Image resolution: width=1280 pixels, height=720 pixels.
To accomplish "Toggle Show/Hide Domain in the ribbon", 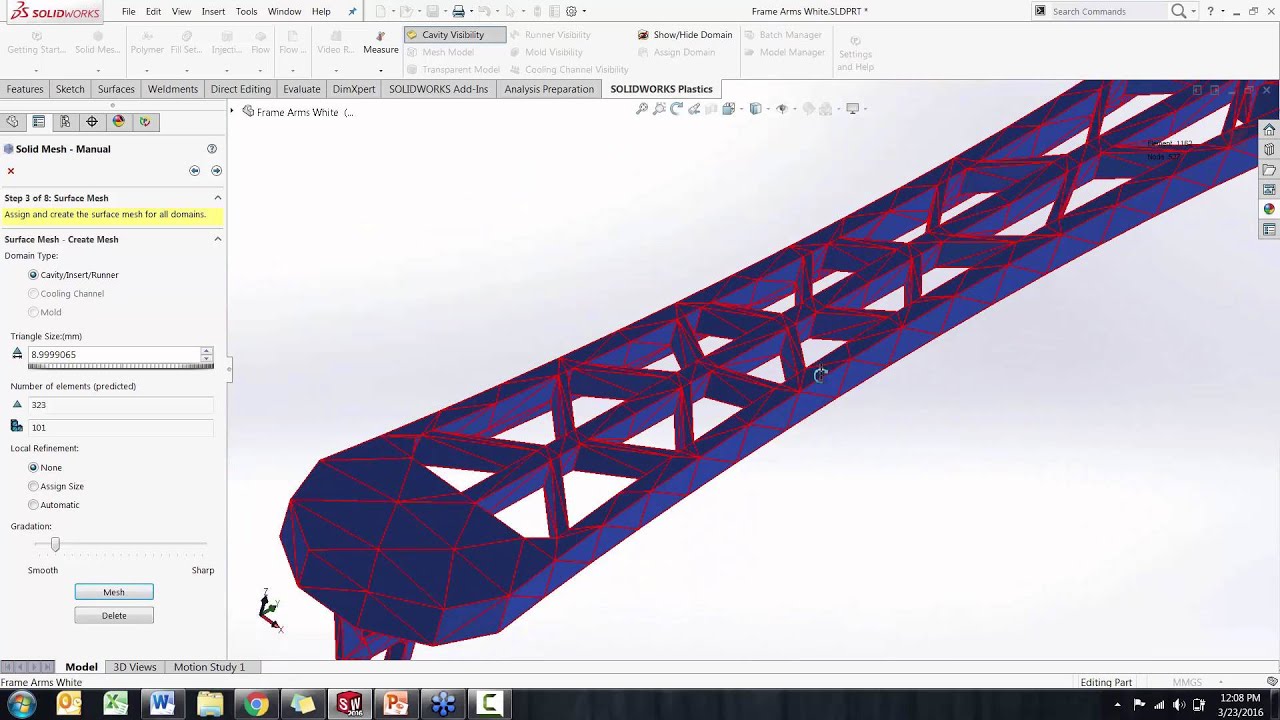I will pos(685,35).
